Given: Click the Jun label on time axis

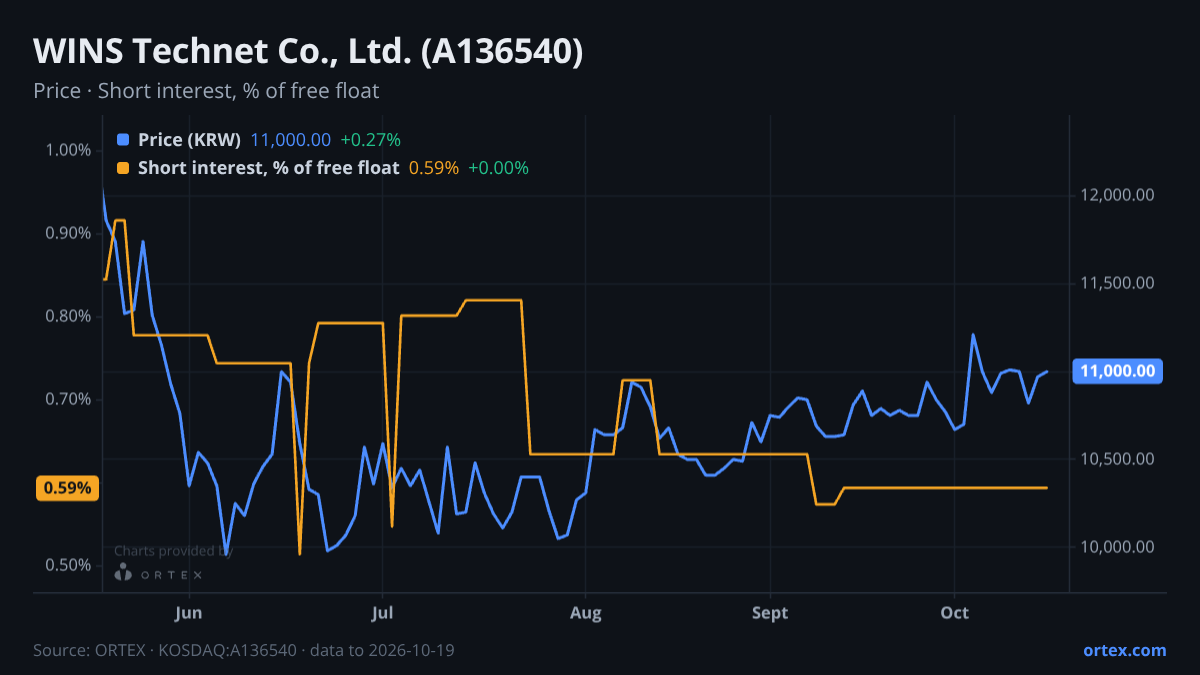Looking at the screenshot, I should coord(189,613).
